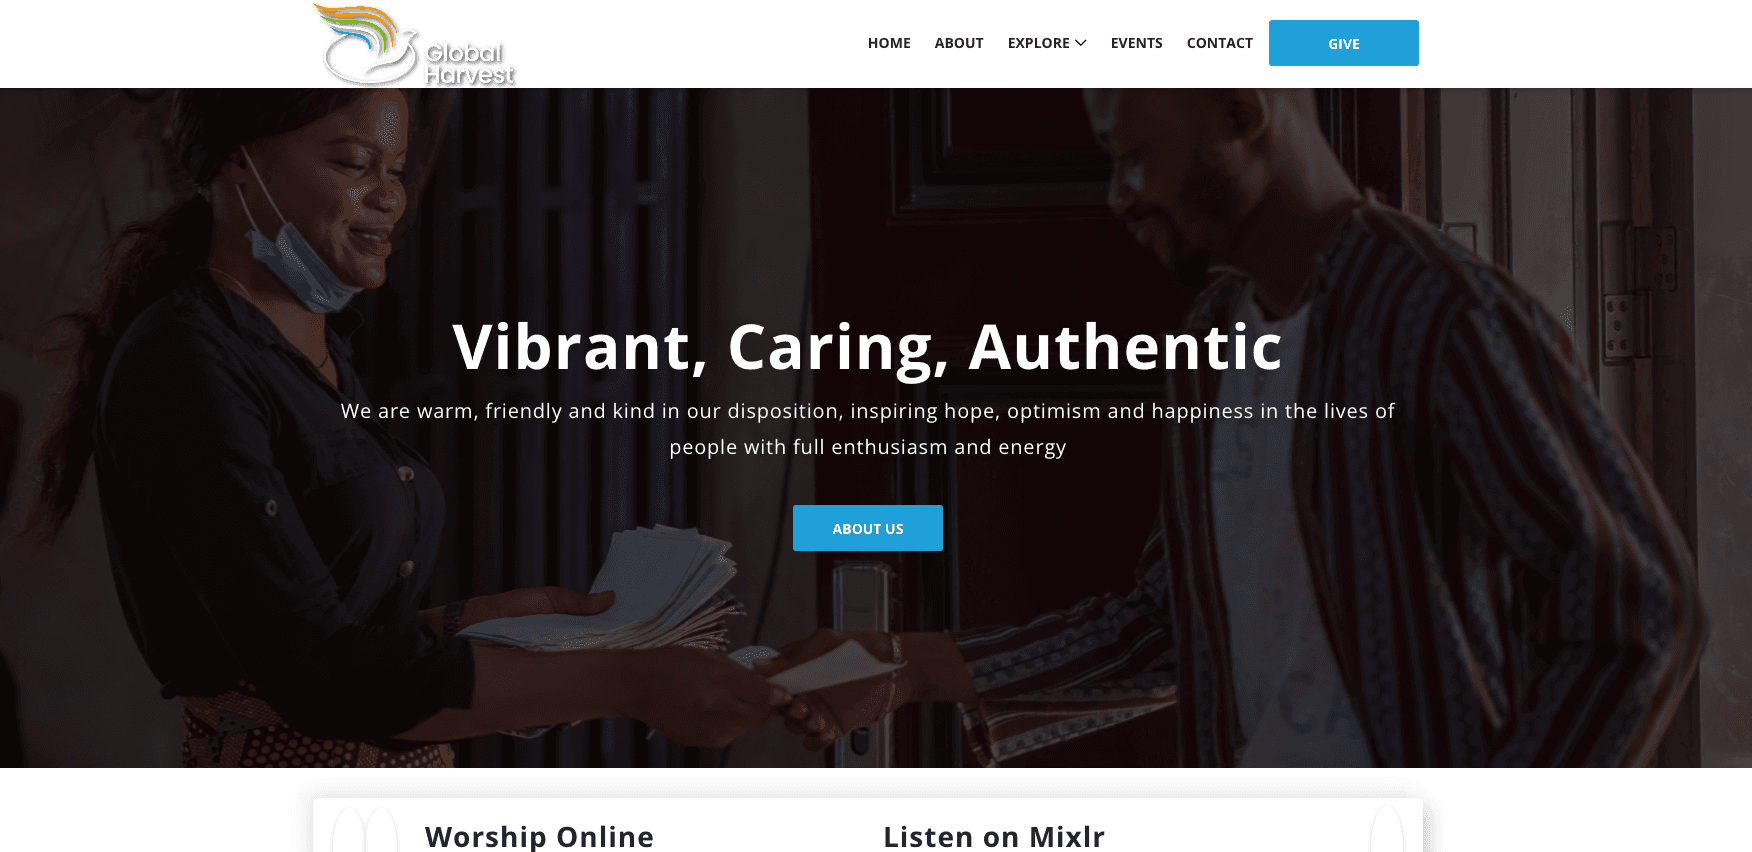Click the faint icon left of Worship Online
This screenshot has width=1752, height=852.
pyautogui.click(x=365, y=830)
